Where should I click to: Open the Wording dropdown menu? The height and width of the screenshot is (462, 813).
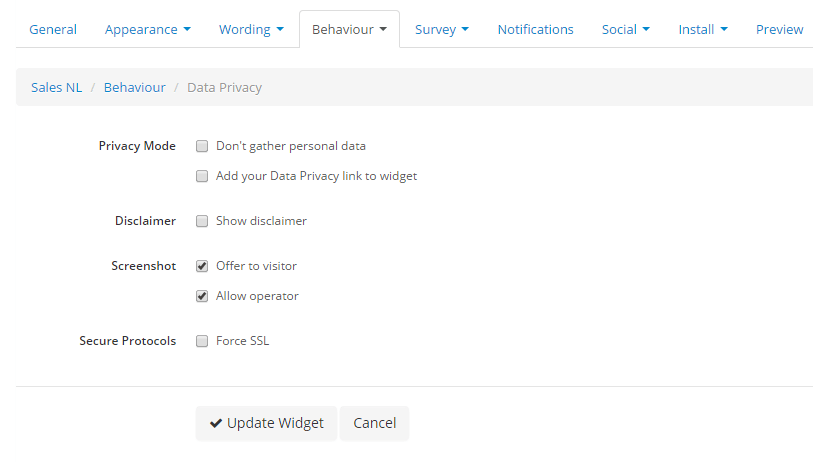251,29
